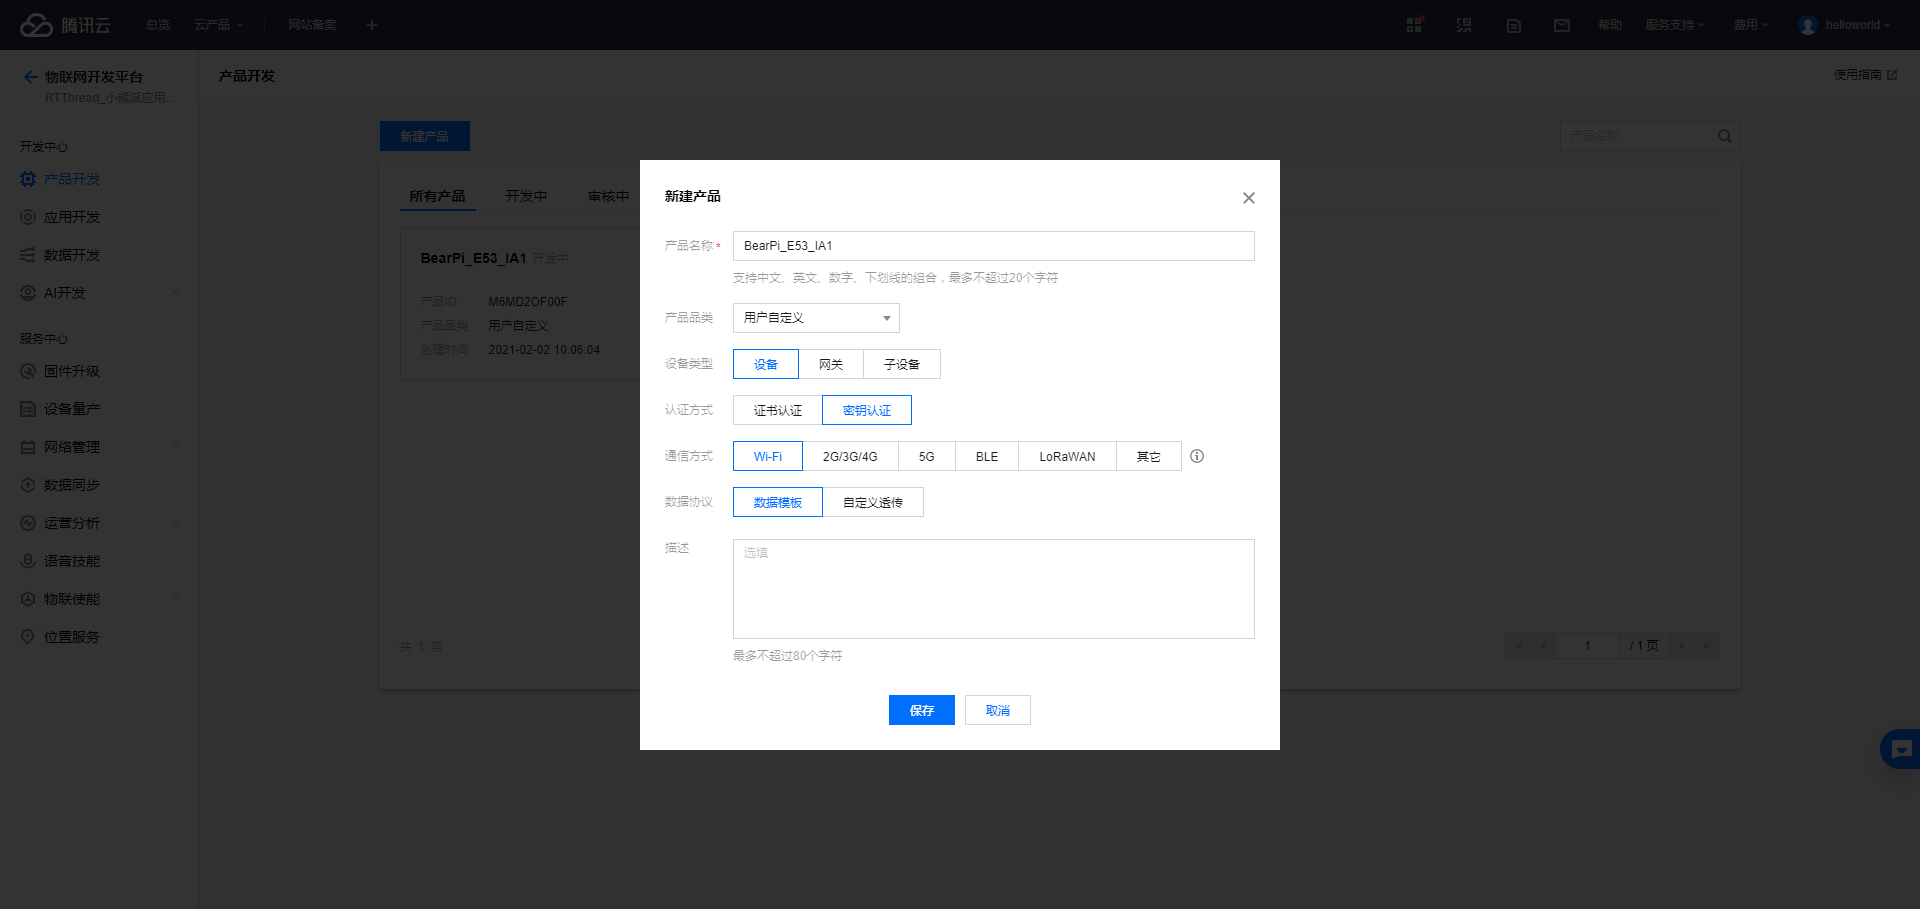The width and height of the screenshot is (1920, 909).
Task: Click the 数据开发 sidebar icon
Action: coord(28,255)
